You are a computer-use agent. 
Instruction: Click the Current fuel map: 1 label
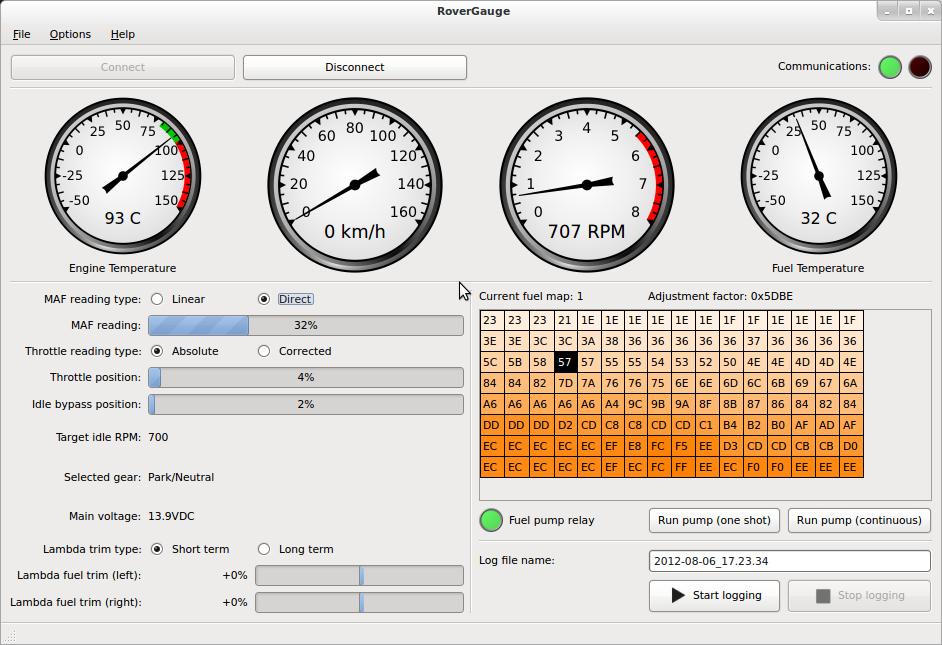coord(531,296)
